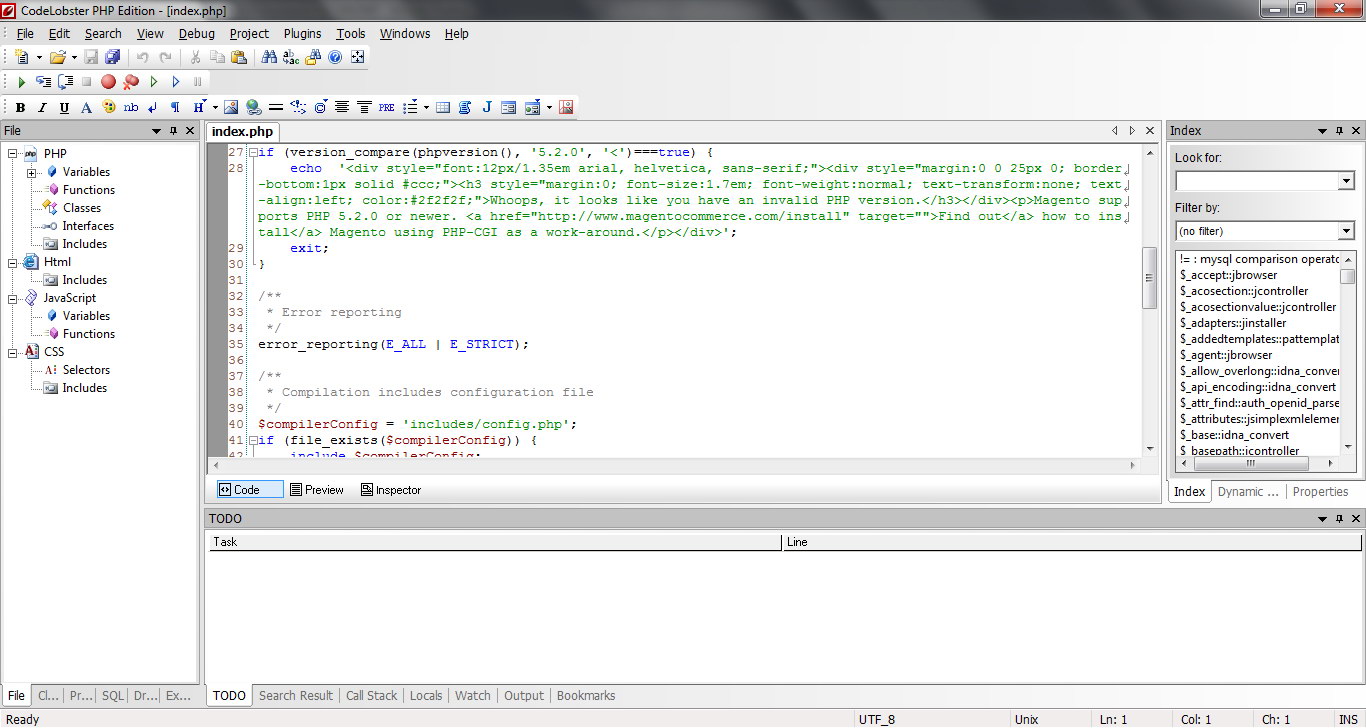Image resolution: width=1366 pixels, height=728 pixels.
Task: Switch to the Call Stack tab
Action: pos(372,695)
